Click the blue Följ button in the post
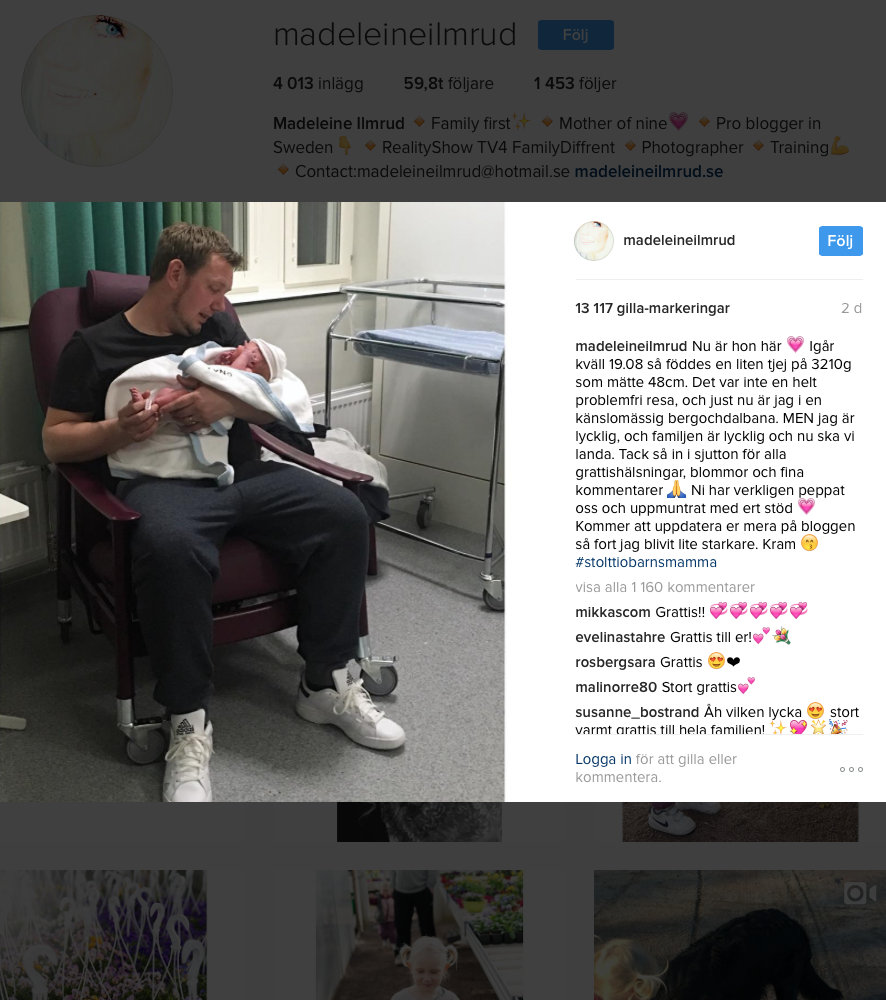 (840, 241)
